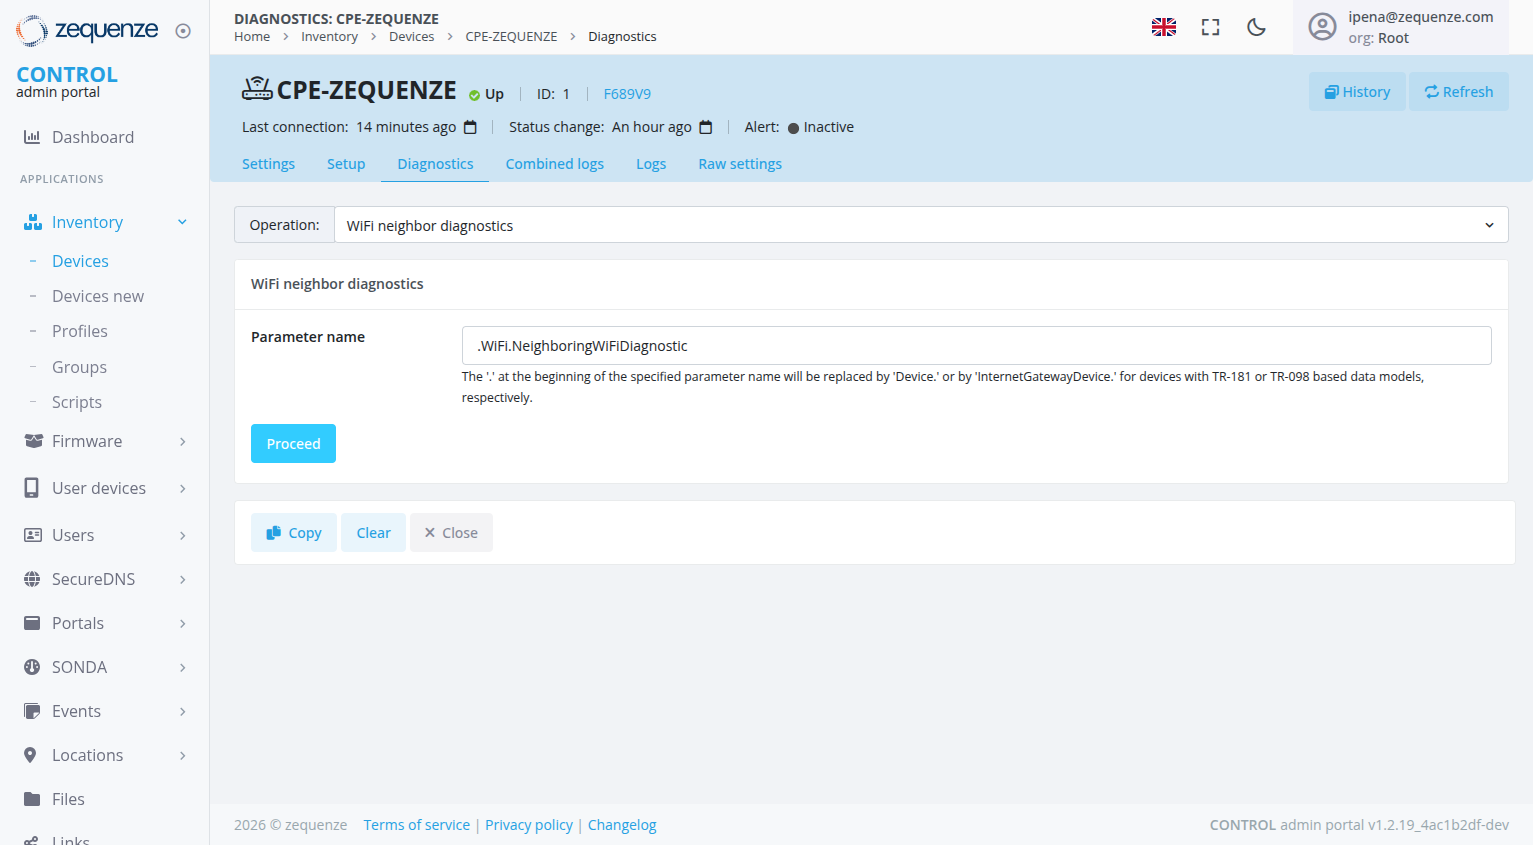Click the Parameter name input field
1533x845 pixels.
tap(975, 346)
